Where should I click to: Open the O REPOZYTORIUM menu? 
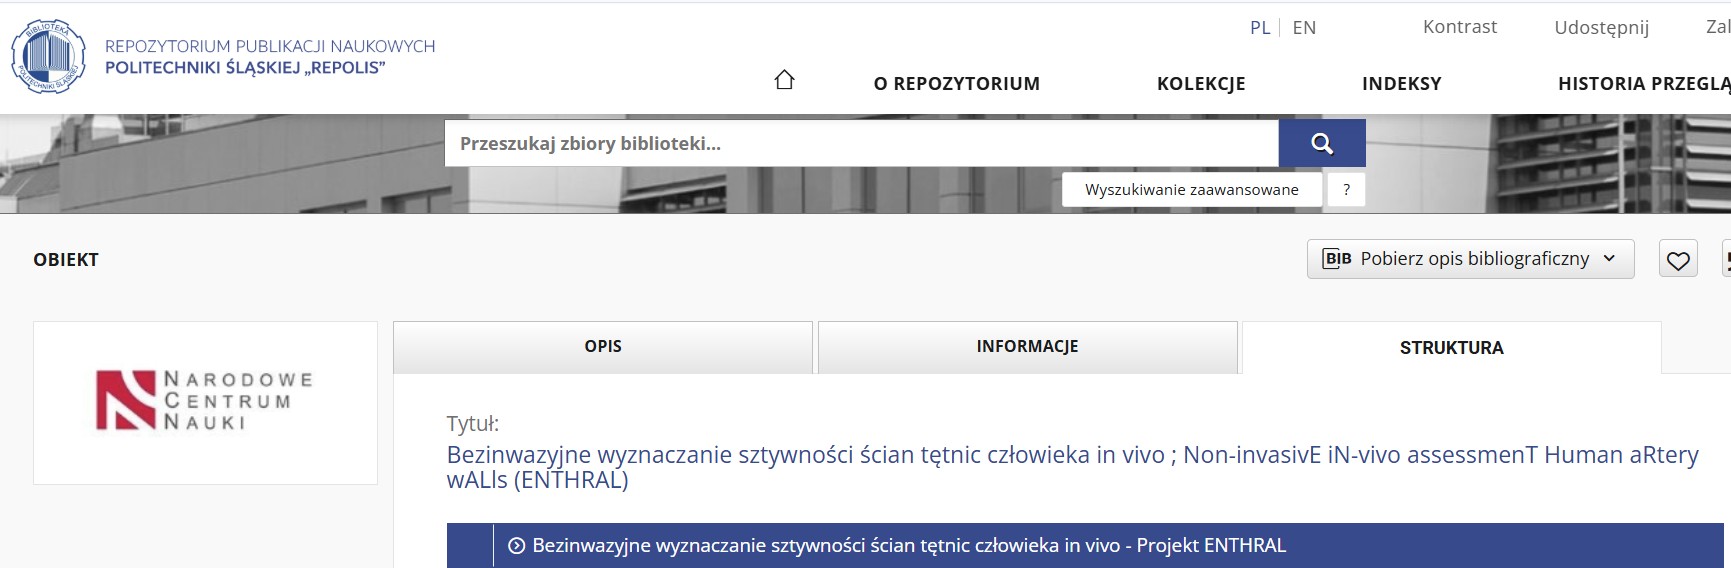[956, 84]
